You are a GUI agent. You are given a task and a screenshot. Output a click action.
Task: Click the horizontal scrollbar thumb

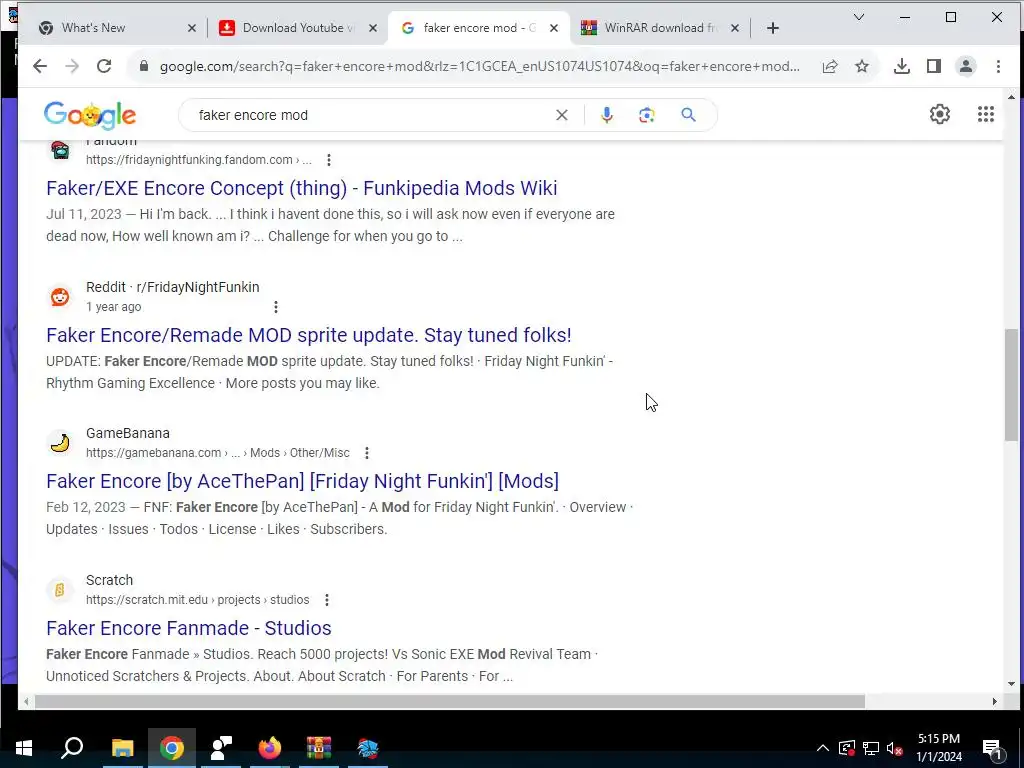click(450, 701)
